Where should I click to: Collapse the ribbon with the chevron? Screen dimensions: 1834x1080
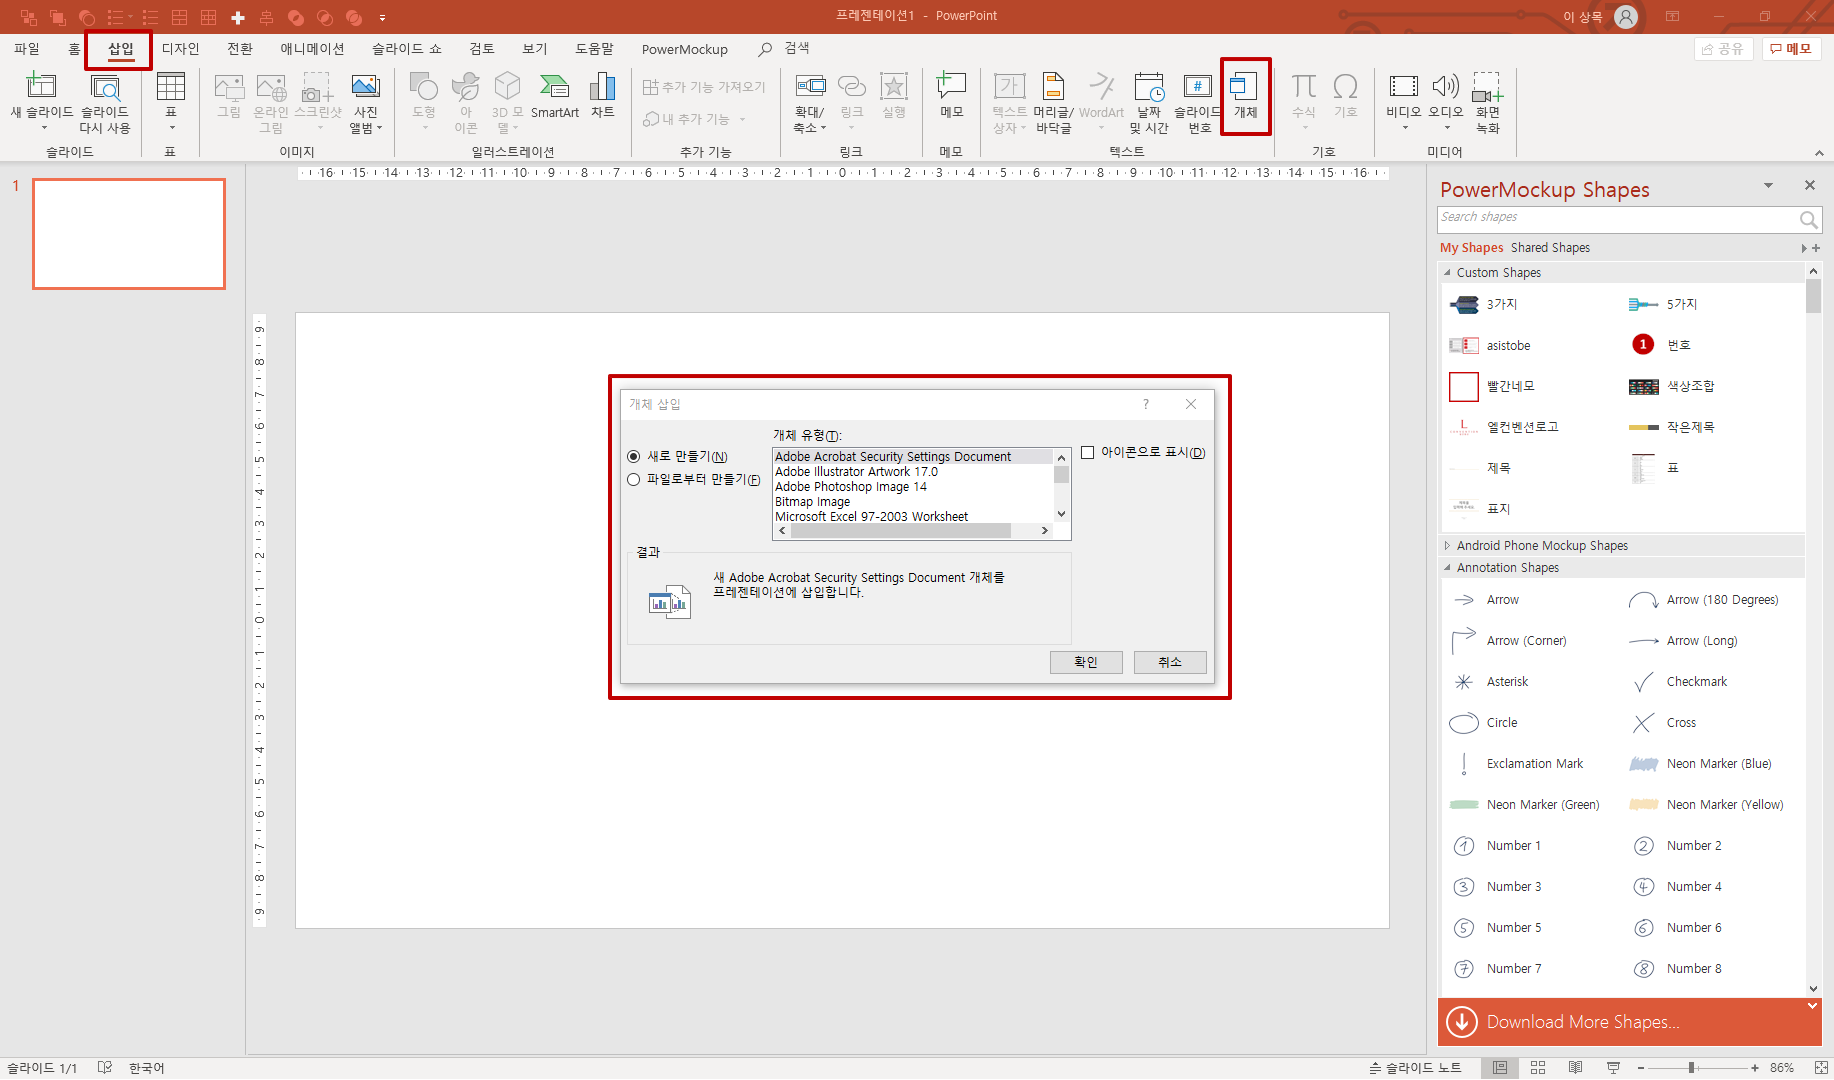click(x=1819, y=153)
